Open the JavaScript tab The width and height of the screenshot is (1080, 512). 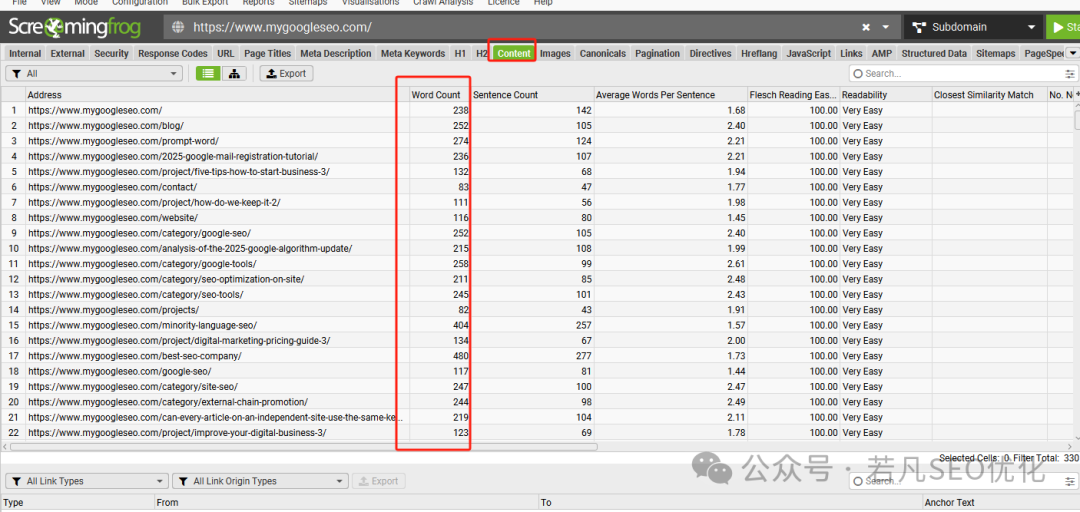pos(809,53)
